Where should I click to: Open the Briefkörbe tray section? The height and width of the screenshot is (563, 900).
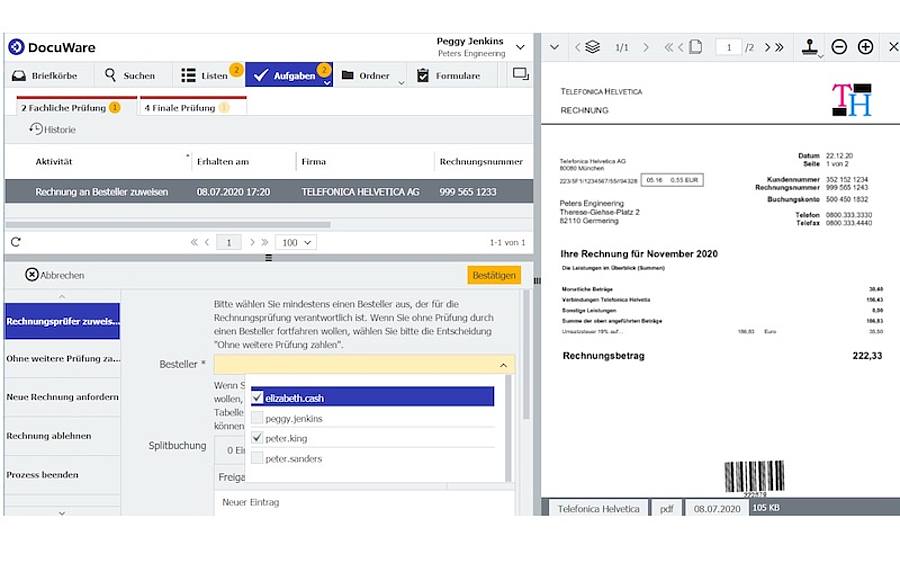point(45,75)
